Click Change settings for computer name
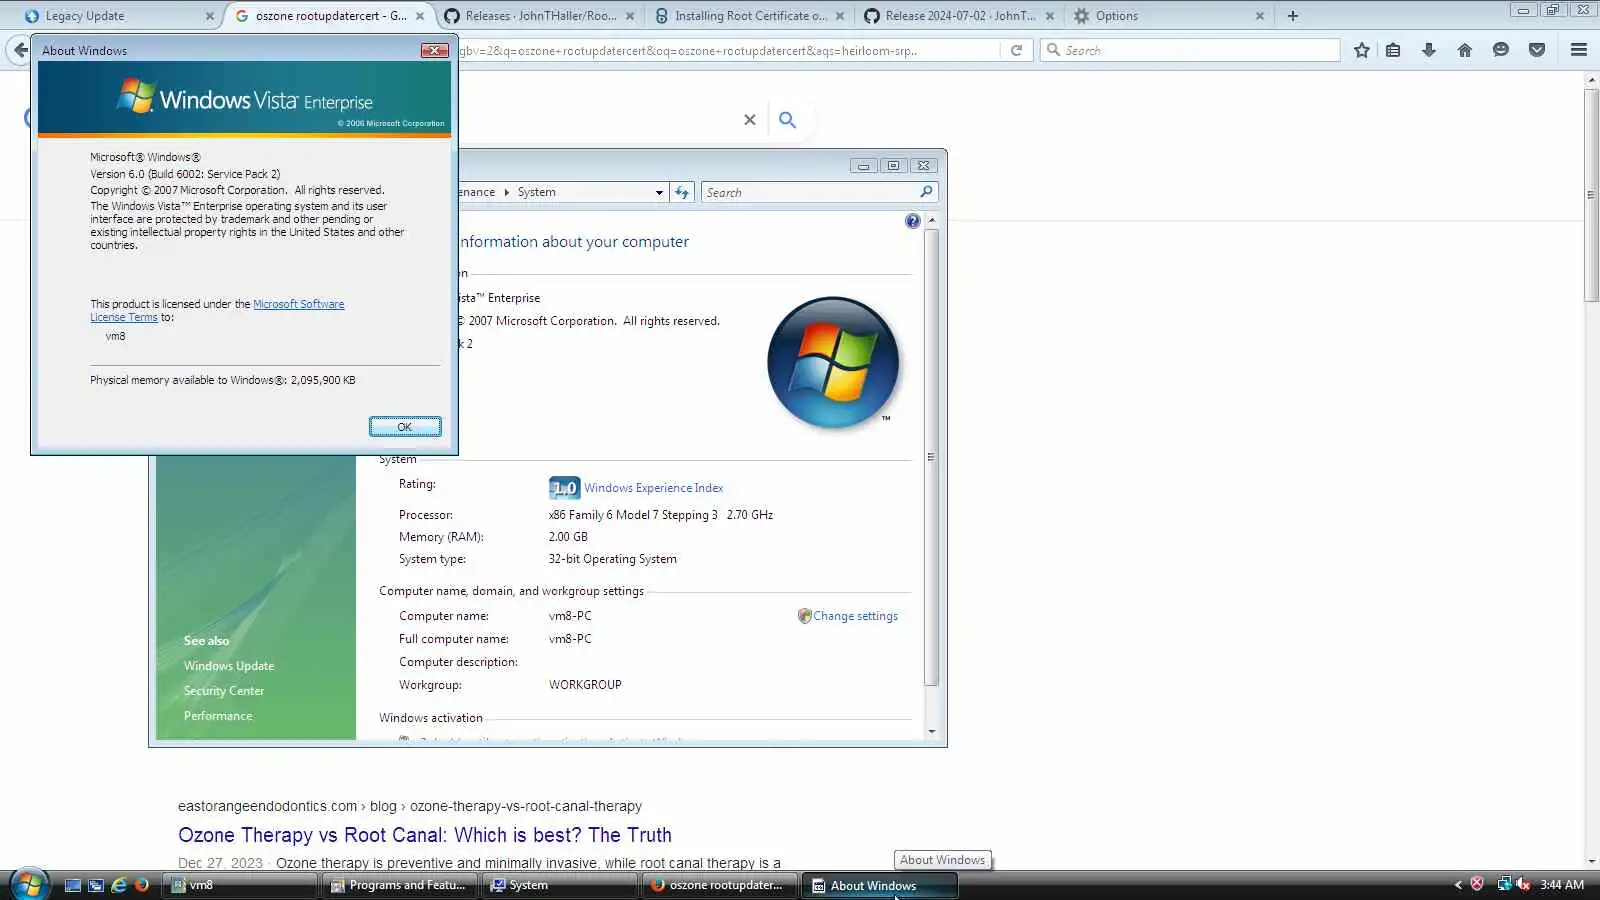This screenshot has width=1600, height=900. tap(856, 616)
